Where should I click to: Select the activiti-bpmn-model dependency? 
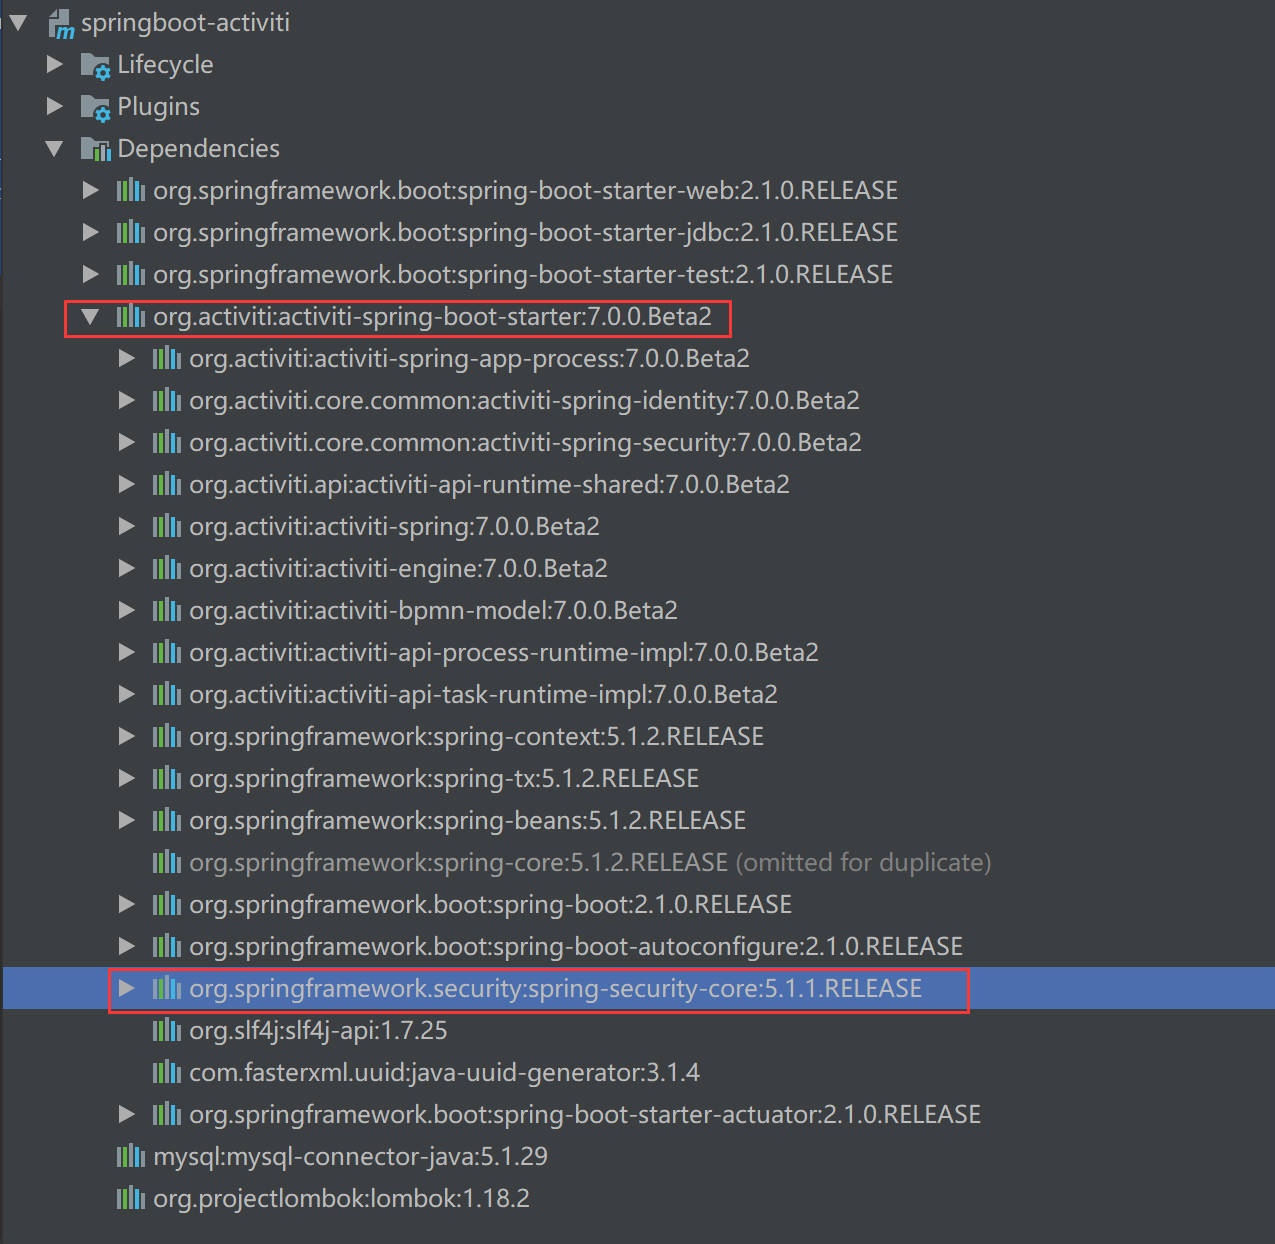[x=433, y=610]
